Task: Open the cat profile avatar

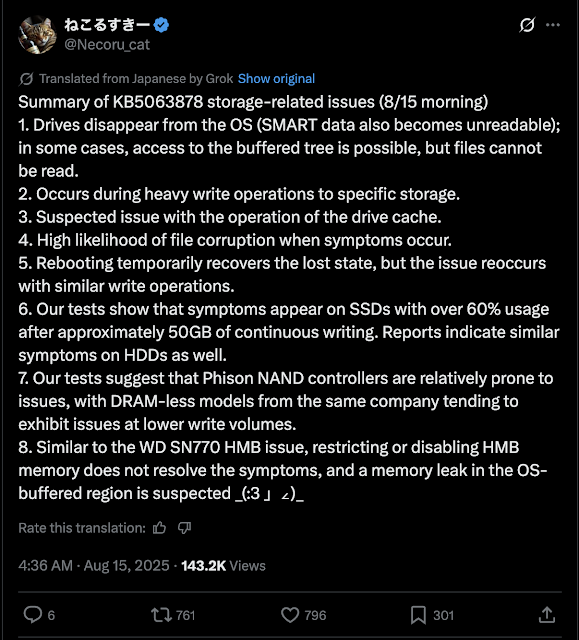Action: pos(37,35)
